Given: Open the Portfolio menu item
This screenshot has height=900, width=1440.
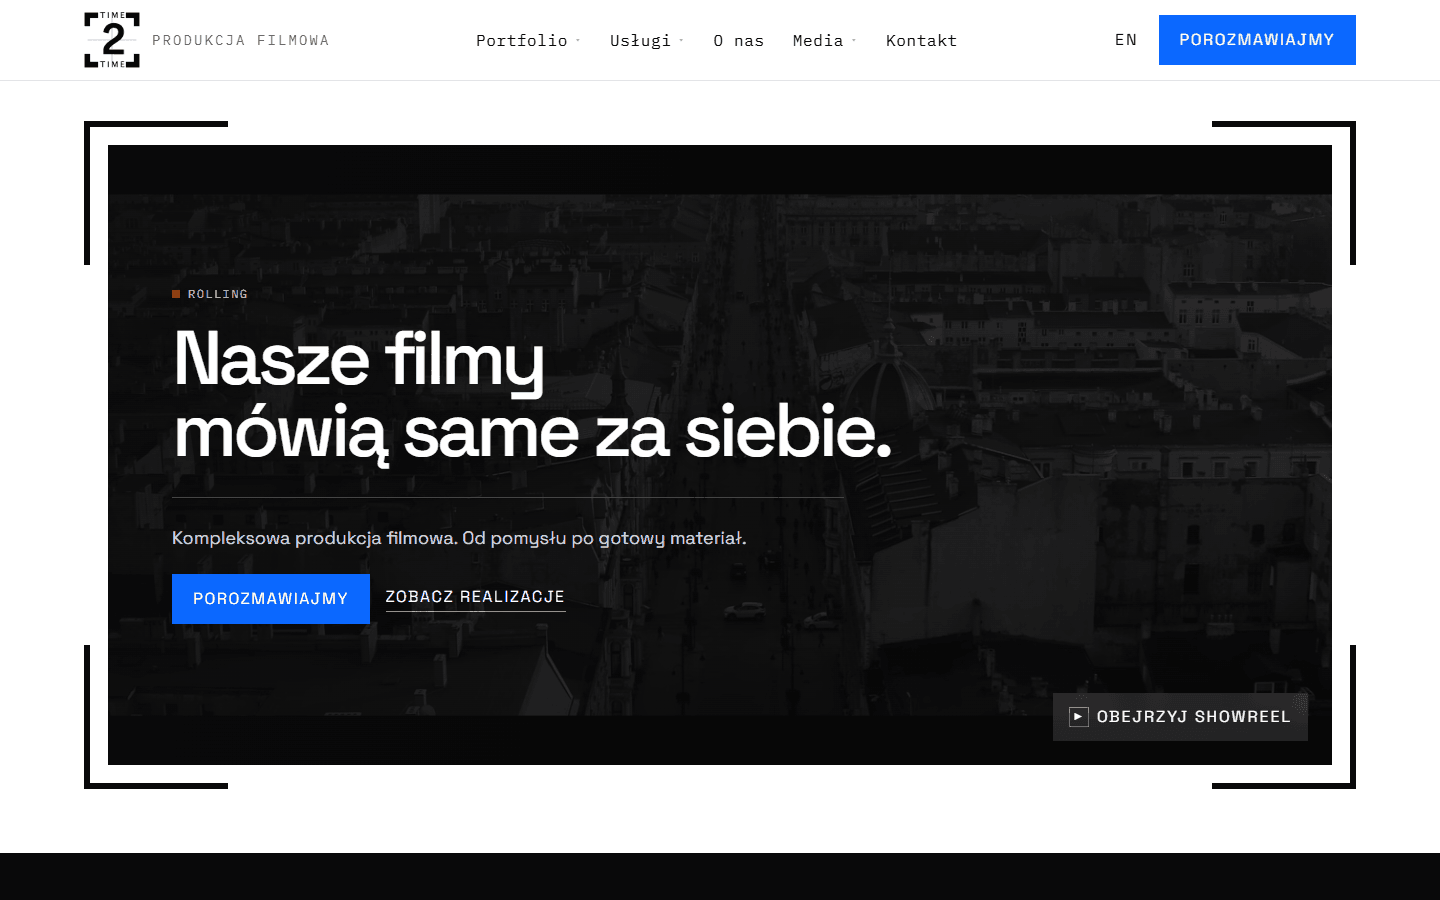Looking at the screenshot, I should 521,40.
